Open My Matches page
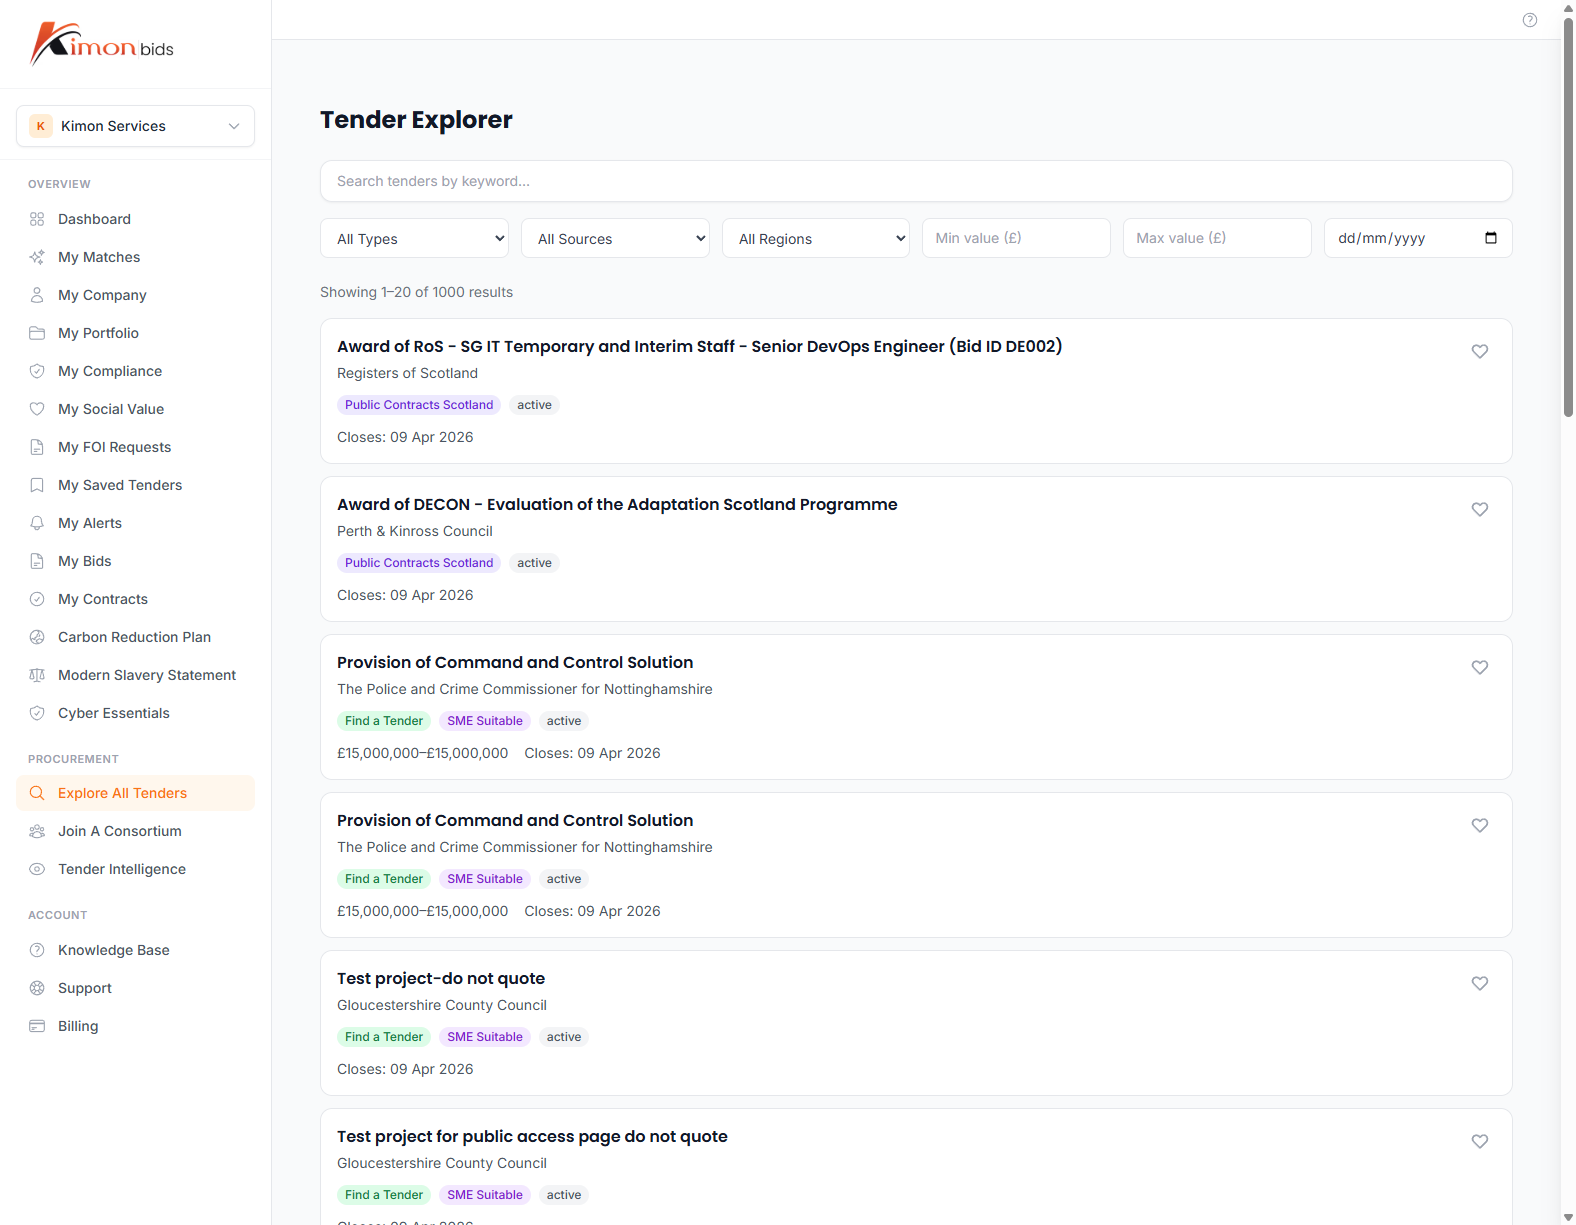 pyautogui.click(x=136, y=257)
